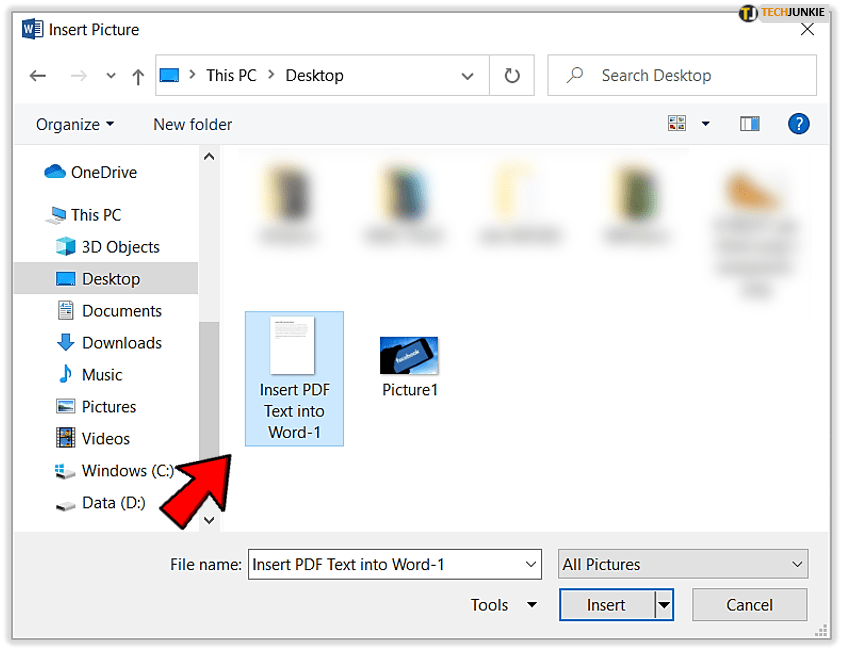Viewport: 843px width, 651px height.
Task: Click the Back navigation arrow
Action: coord(38,76)
